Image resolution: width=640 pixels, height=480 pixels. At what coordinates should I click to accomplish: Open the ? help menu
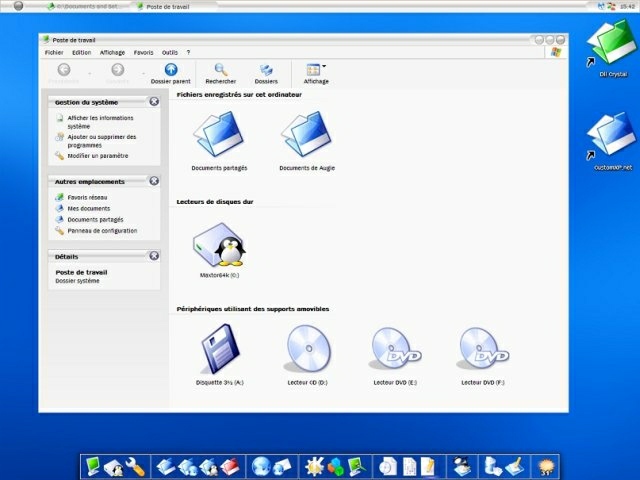[188, 53]
